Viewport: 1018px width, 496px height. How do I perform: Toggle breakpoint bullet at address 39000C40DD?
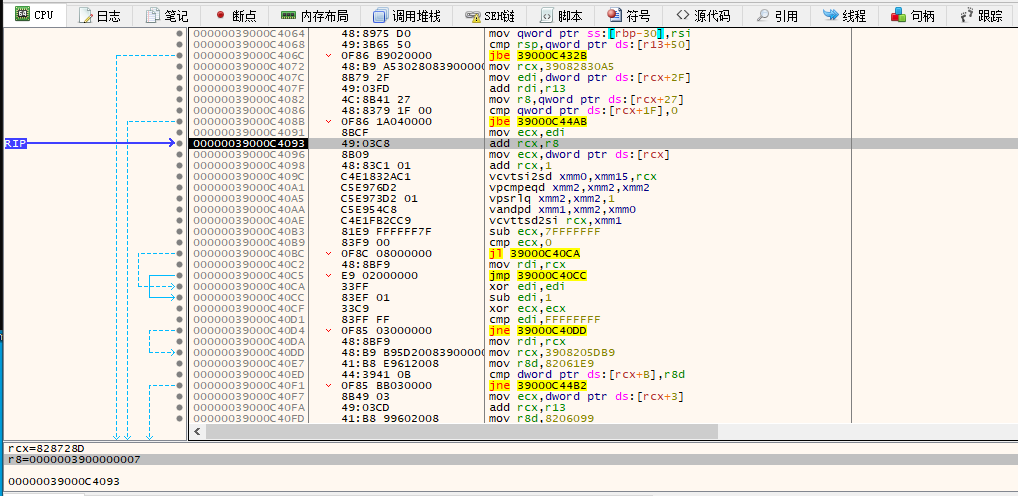pos(179,352)
